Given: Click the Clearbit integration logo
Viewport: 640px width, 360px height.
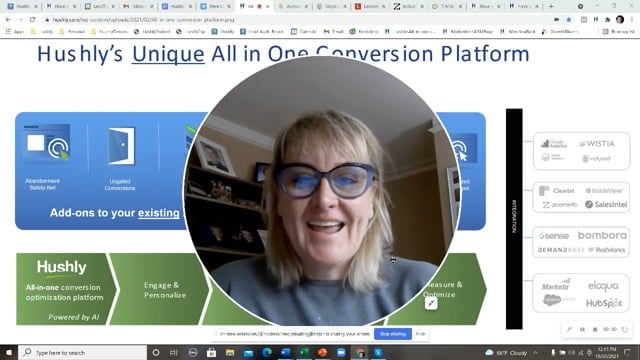Looking at the screenshot, I should tap(557, 191).
